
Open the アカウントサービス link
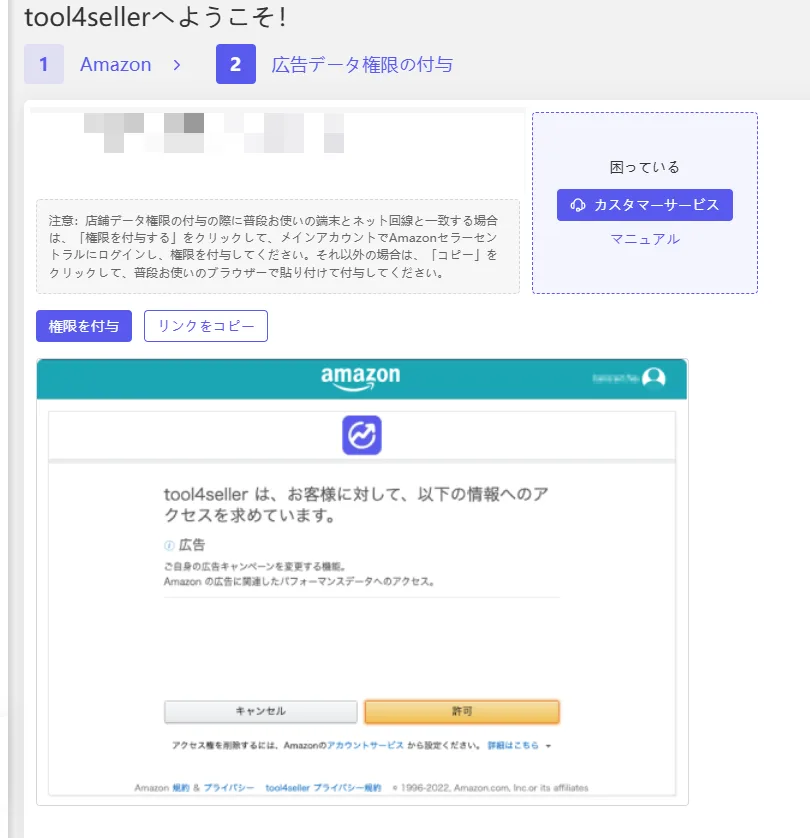[365, 745]
